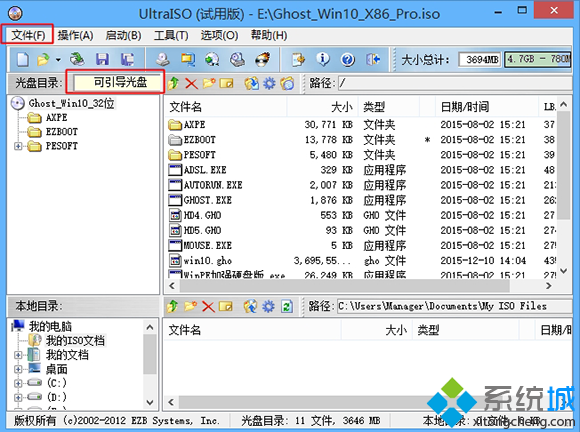Click local path field C:\Users\Manager
The image size is (580, 432).
(455, 306)
